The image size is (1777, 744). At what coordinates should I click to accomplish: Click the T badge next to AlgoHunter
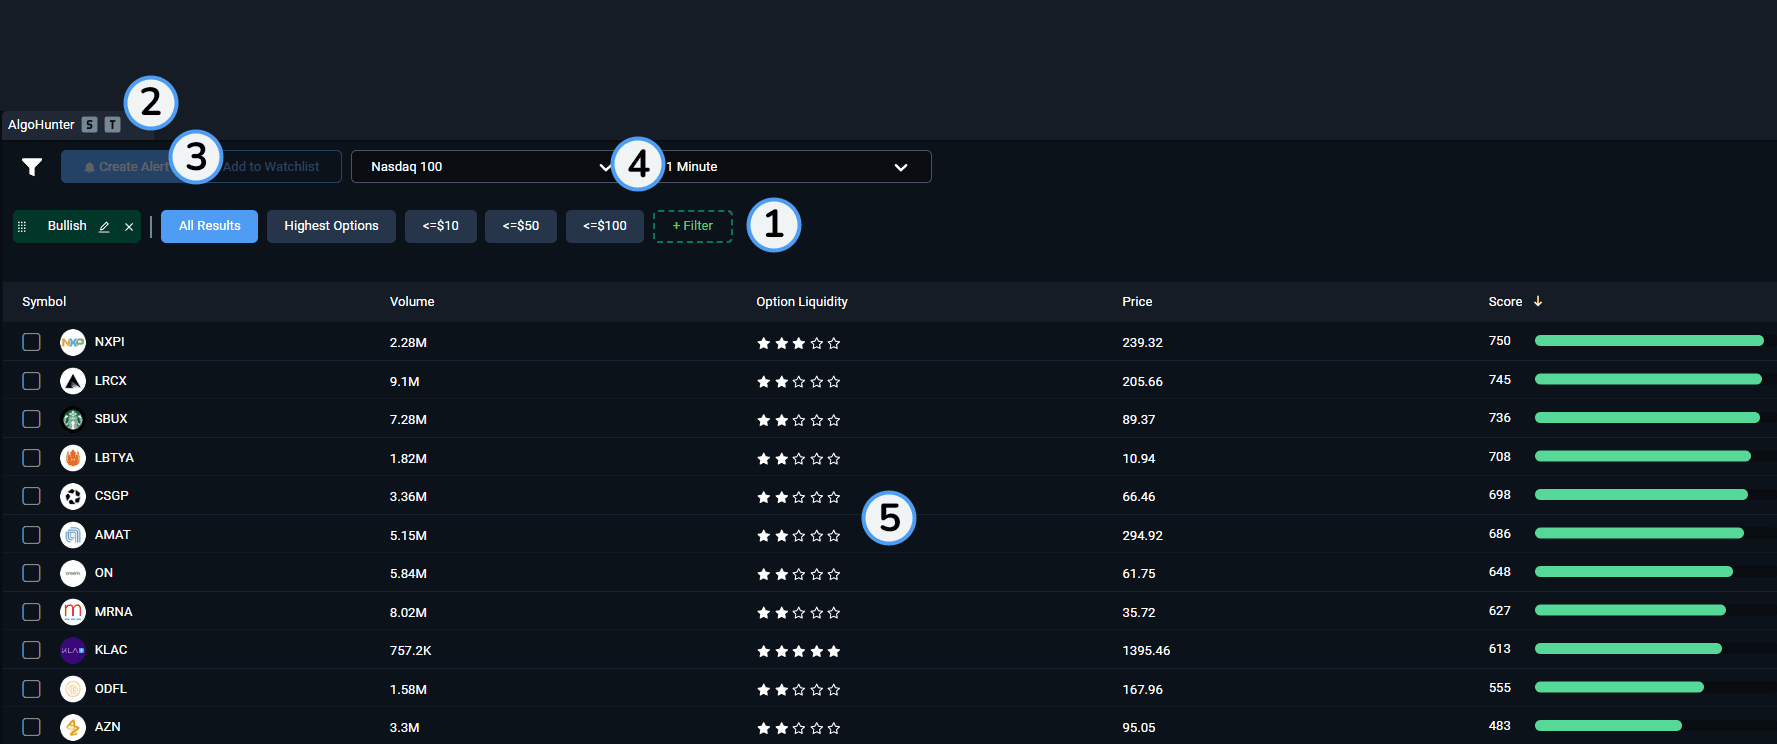(113, 125)
